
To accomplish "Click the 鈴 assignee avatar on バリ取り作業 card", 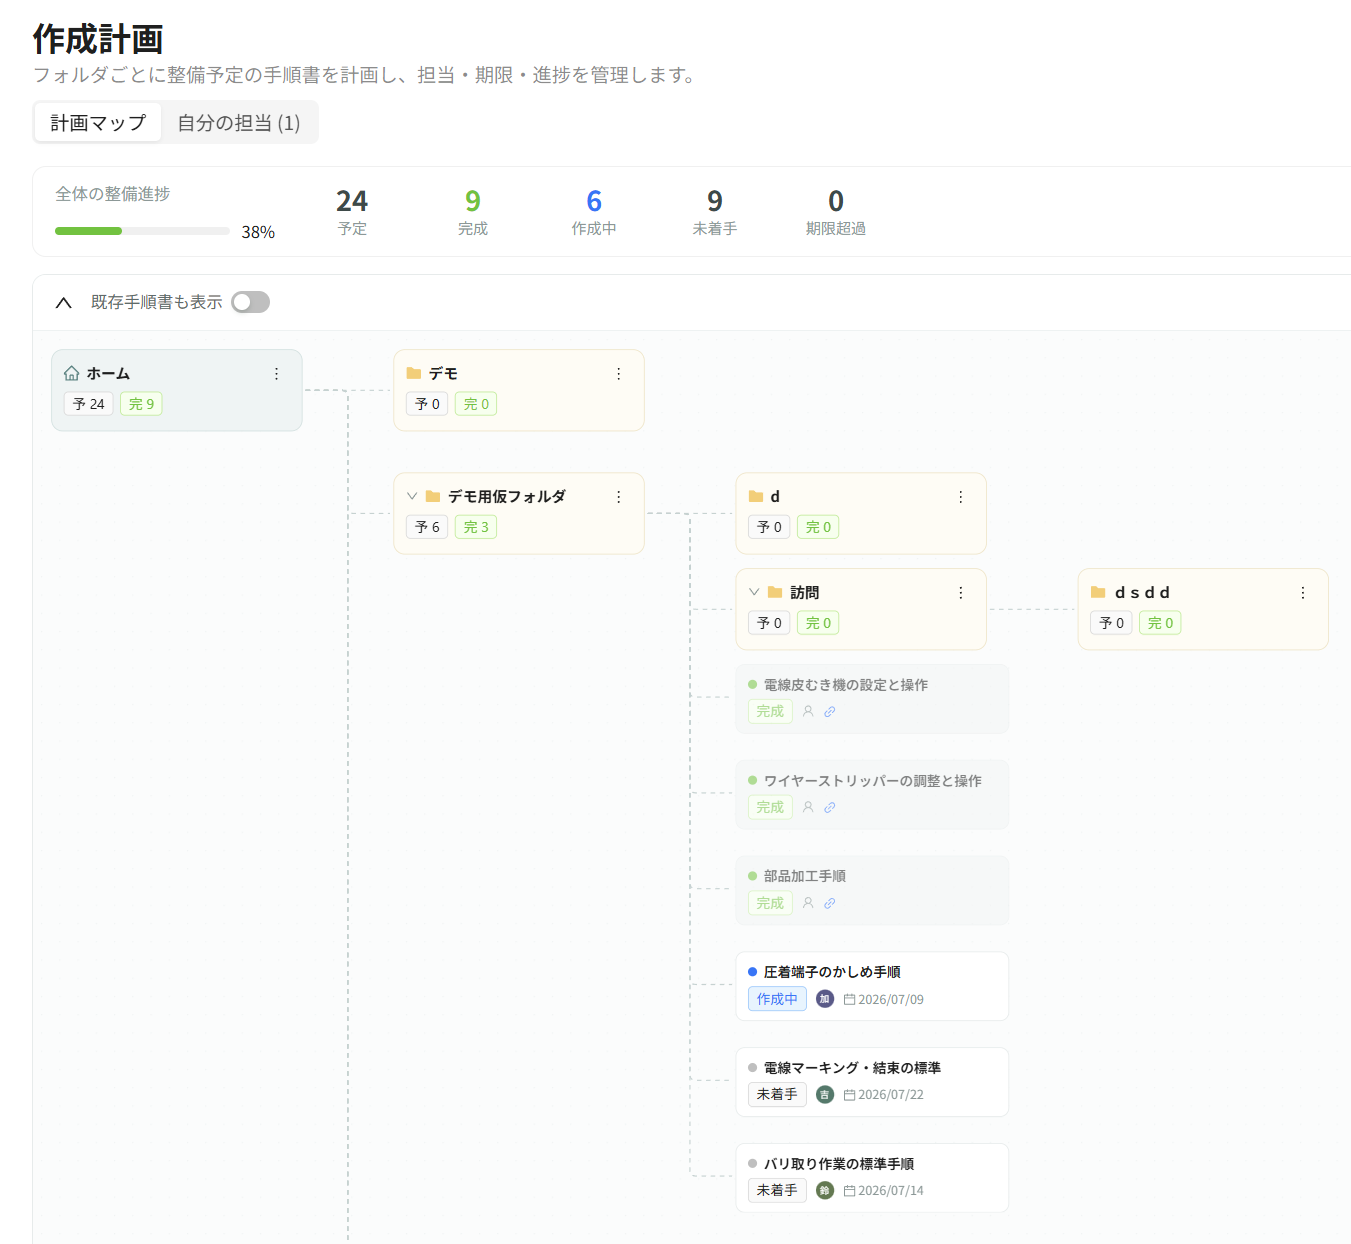I will [825, 1190].
